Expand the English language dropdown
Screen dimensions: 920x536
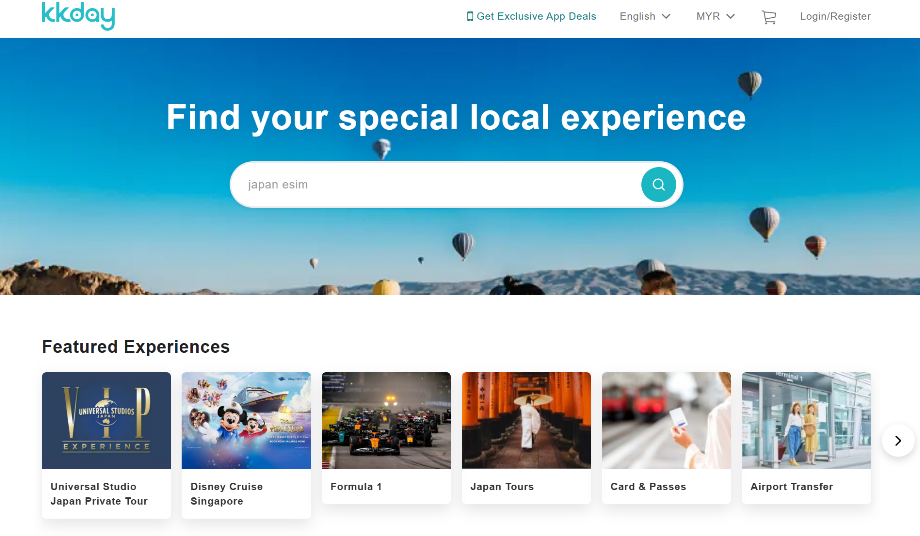point(645,16)
